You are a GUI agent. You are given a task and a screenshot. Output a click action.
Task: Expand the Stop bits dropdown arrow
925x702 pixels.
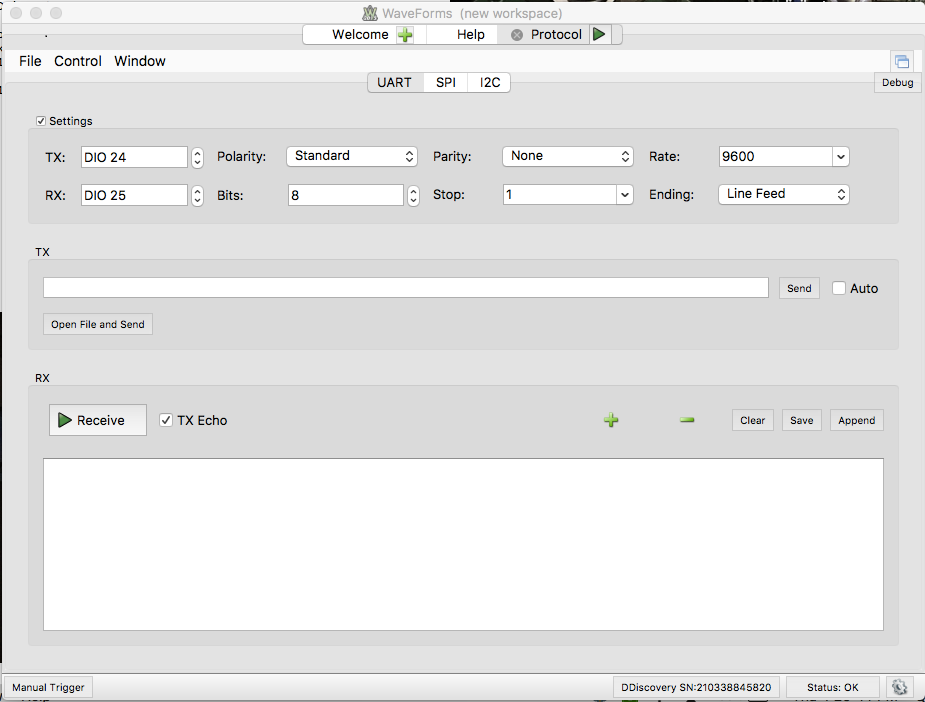point(625,195)
